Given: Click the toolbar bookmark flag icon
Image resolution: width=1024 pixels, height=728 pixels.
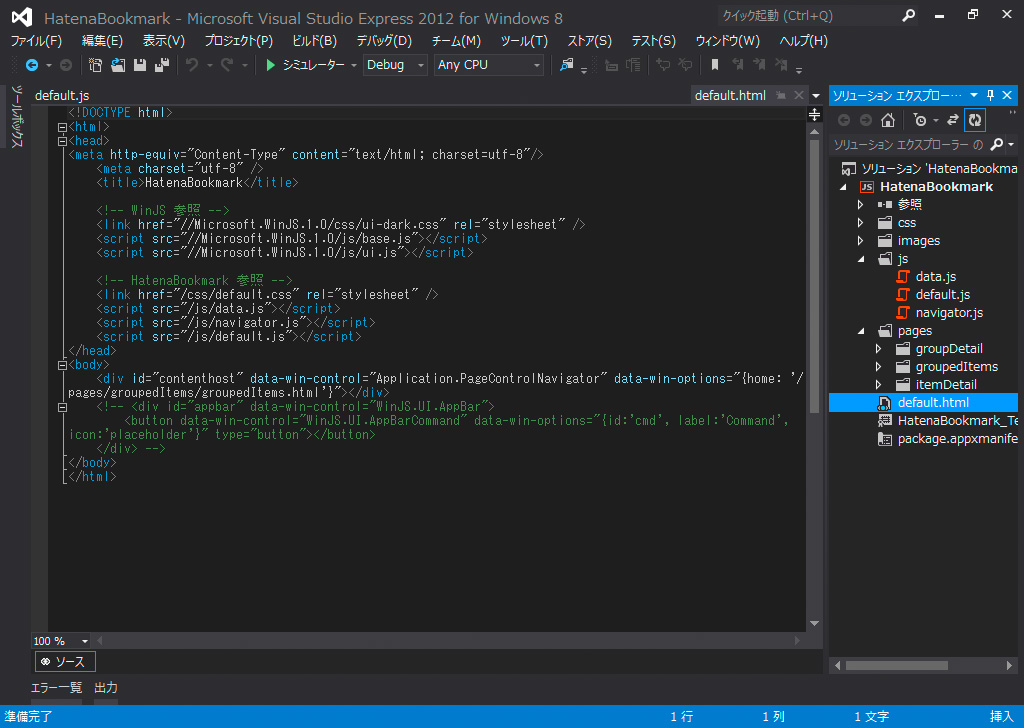Looking at the screenshot, I should click(715, 65).
